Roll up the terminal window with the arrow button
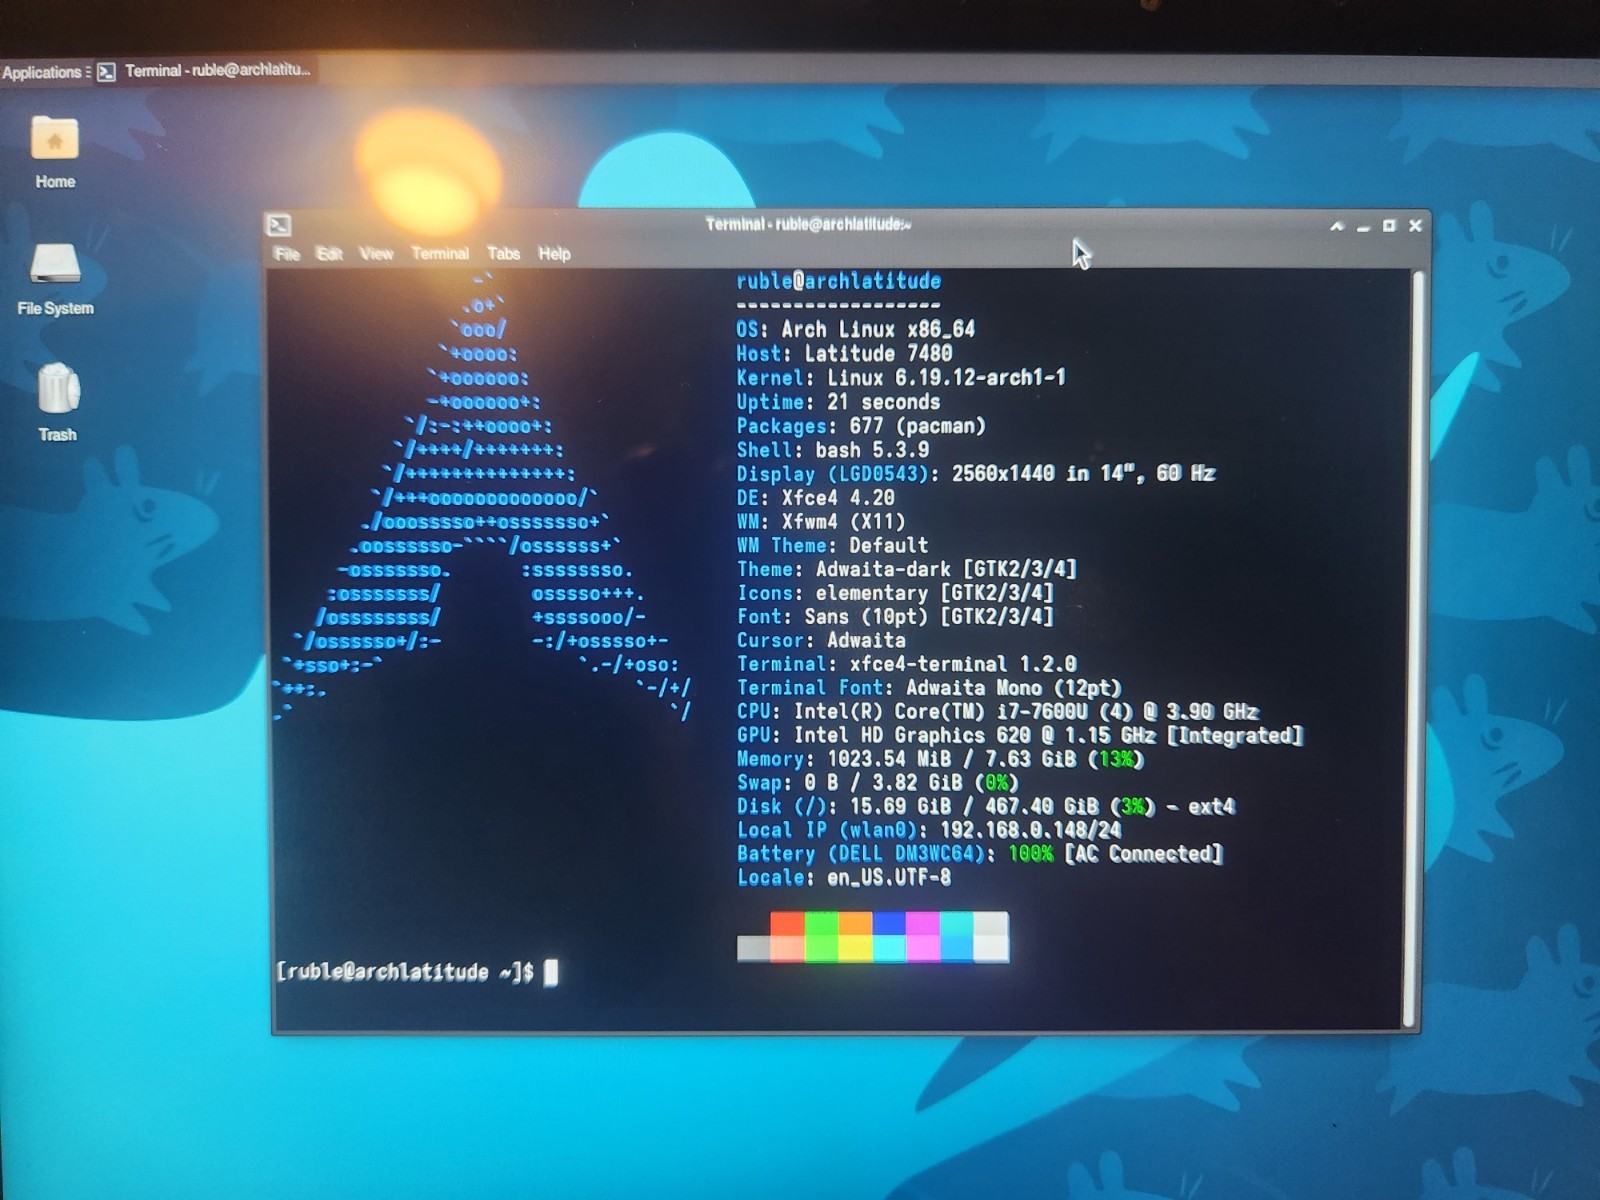1600x1200 pixels. (1337, 226)
